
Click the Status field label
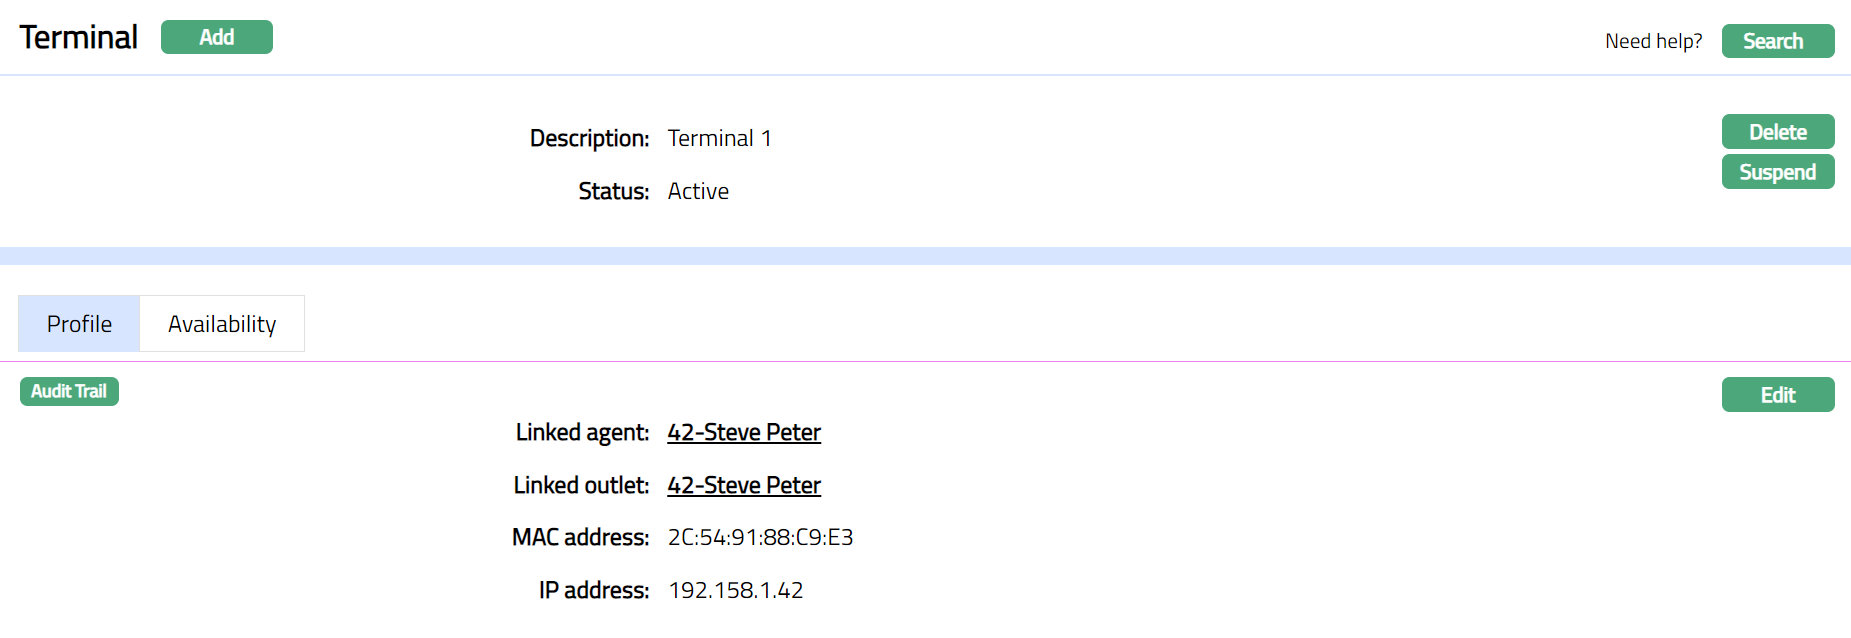coord(613,191)
